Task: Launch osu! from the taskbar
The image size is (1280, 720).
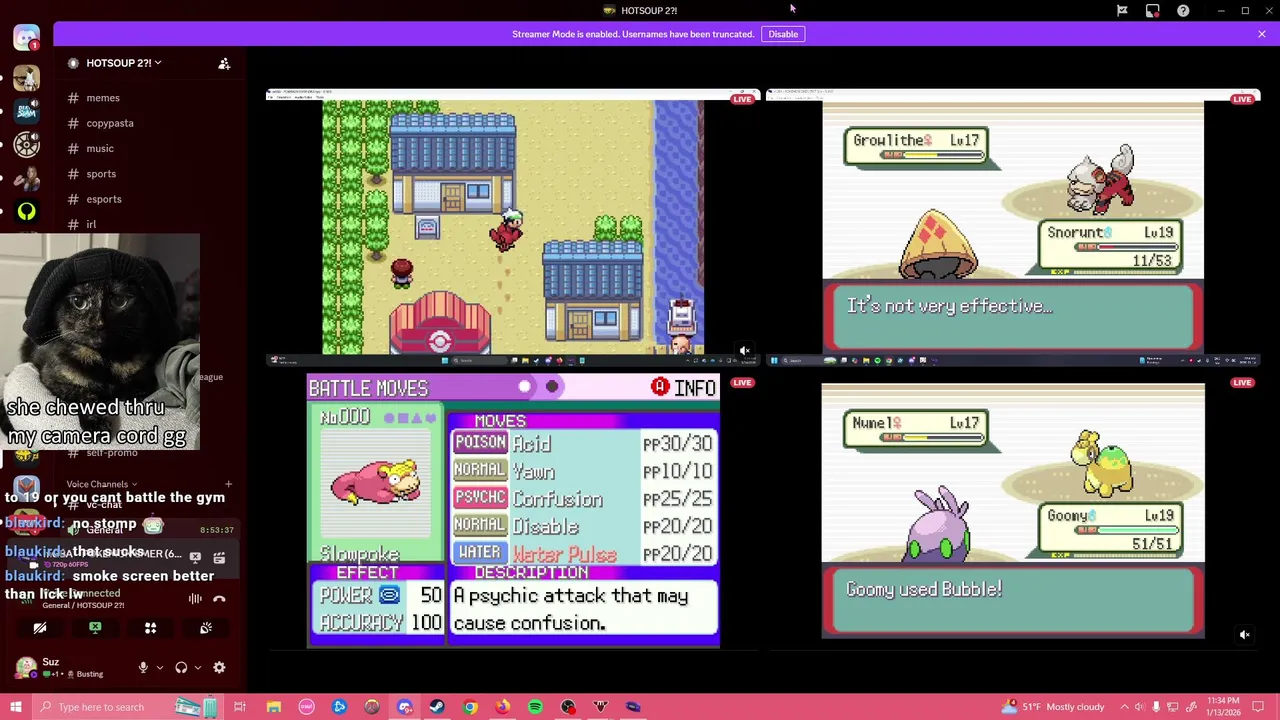Action: coord(306,707)
